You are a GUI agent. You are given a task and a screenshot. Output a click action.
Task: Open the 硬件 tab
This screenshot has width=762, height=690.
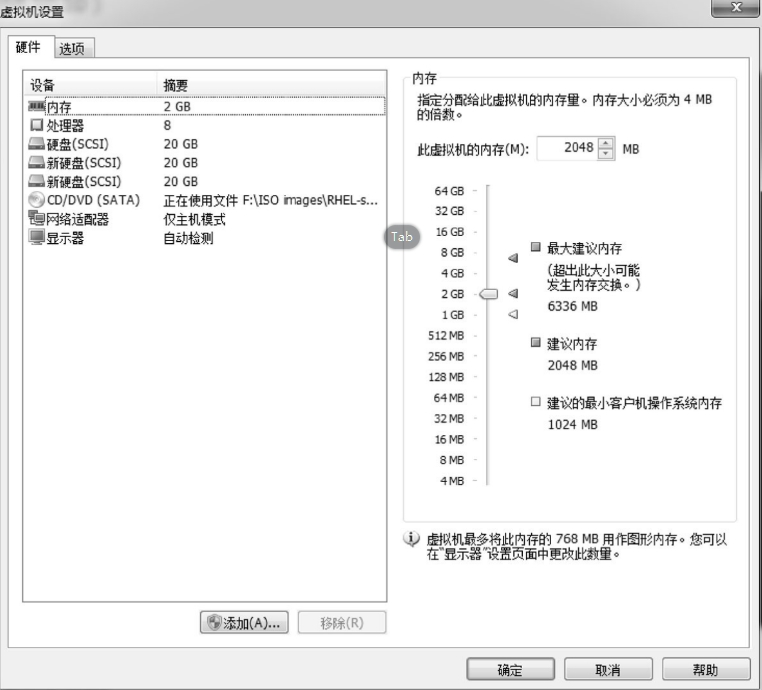[x=29, y=48]
